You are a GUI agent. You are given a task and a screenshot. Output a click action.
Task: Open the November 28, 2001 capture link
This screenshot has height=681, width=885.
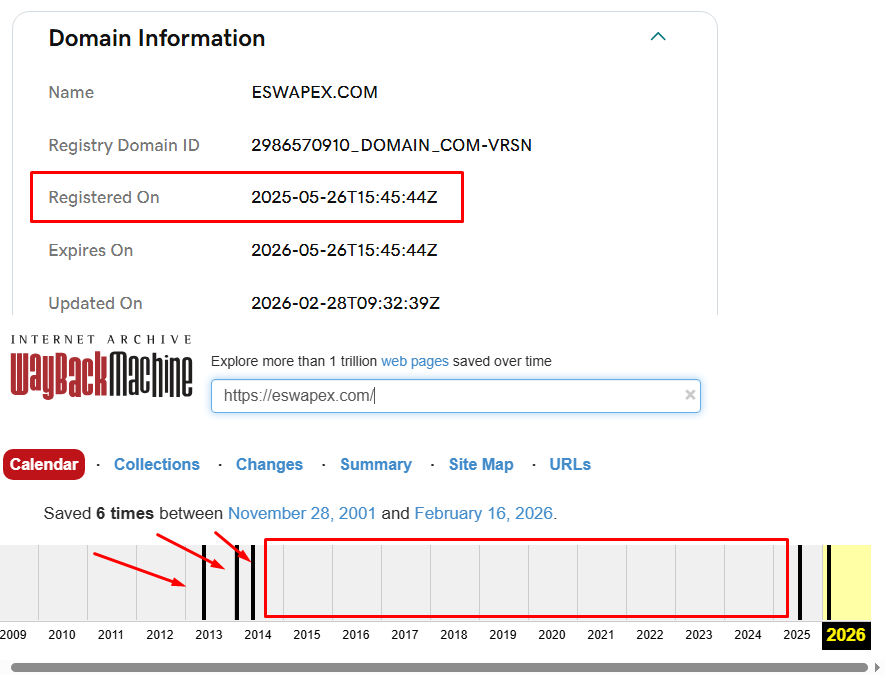click(302, 513)
